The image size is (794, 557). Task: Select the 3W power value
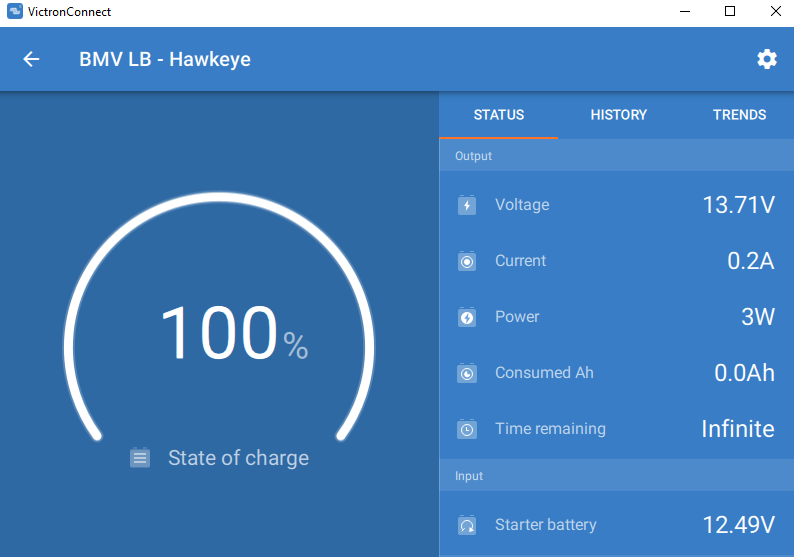click(758, 317)
